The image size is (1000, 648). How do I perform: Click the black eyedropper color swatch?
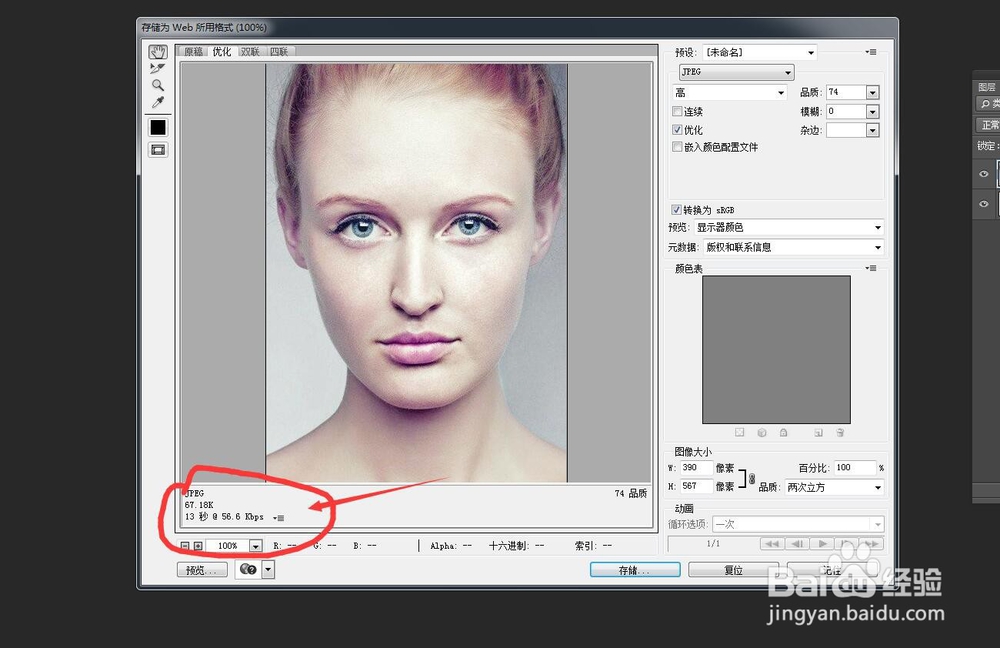[158, 128]
